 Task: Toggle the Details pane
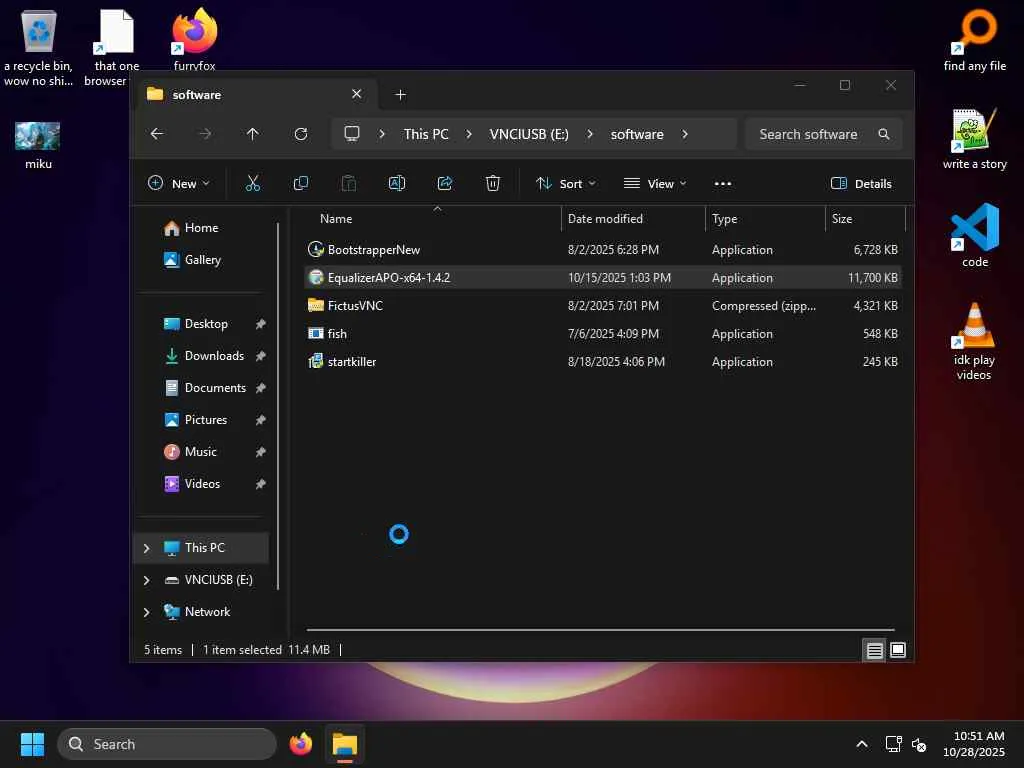pyautogui.click(x=861, y=184)
